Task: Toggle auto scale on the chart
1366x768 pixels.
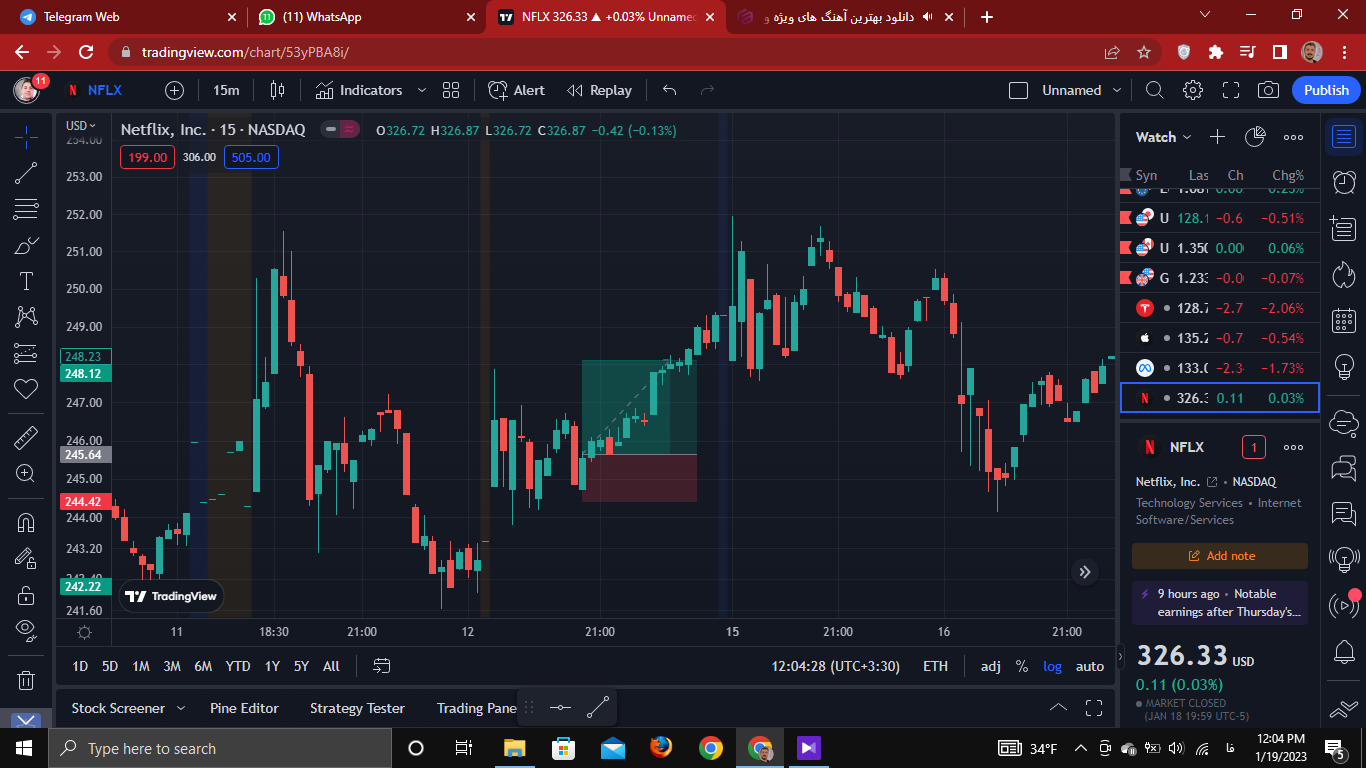Action: tap(1090, 666)
